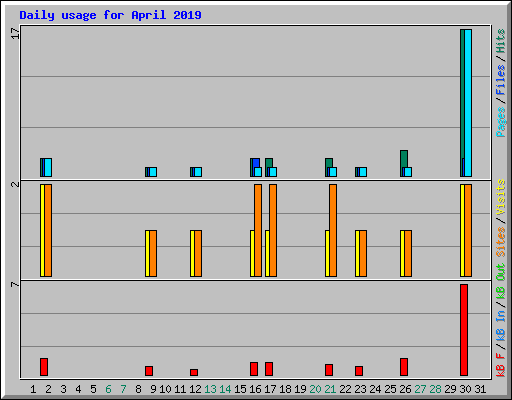Select the tall red kB bar for day 30
512x400 pixels.
tap(464, 330)
